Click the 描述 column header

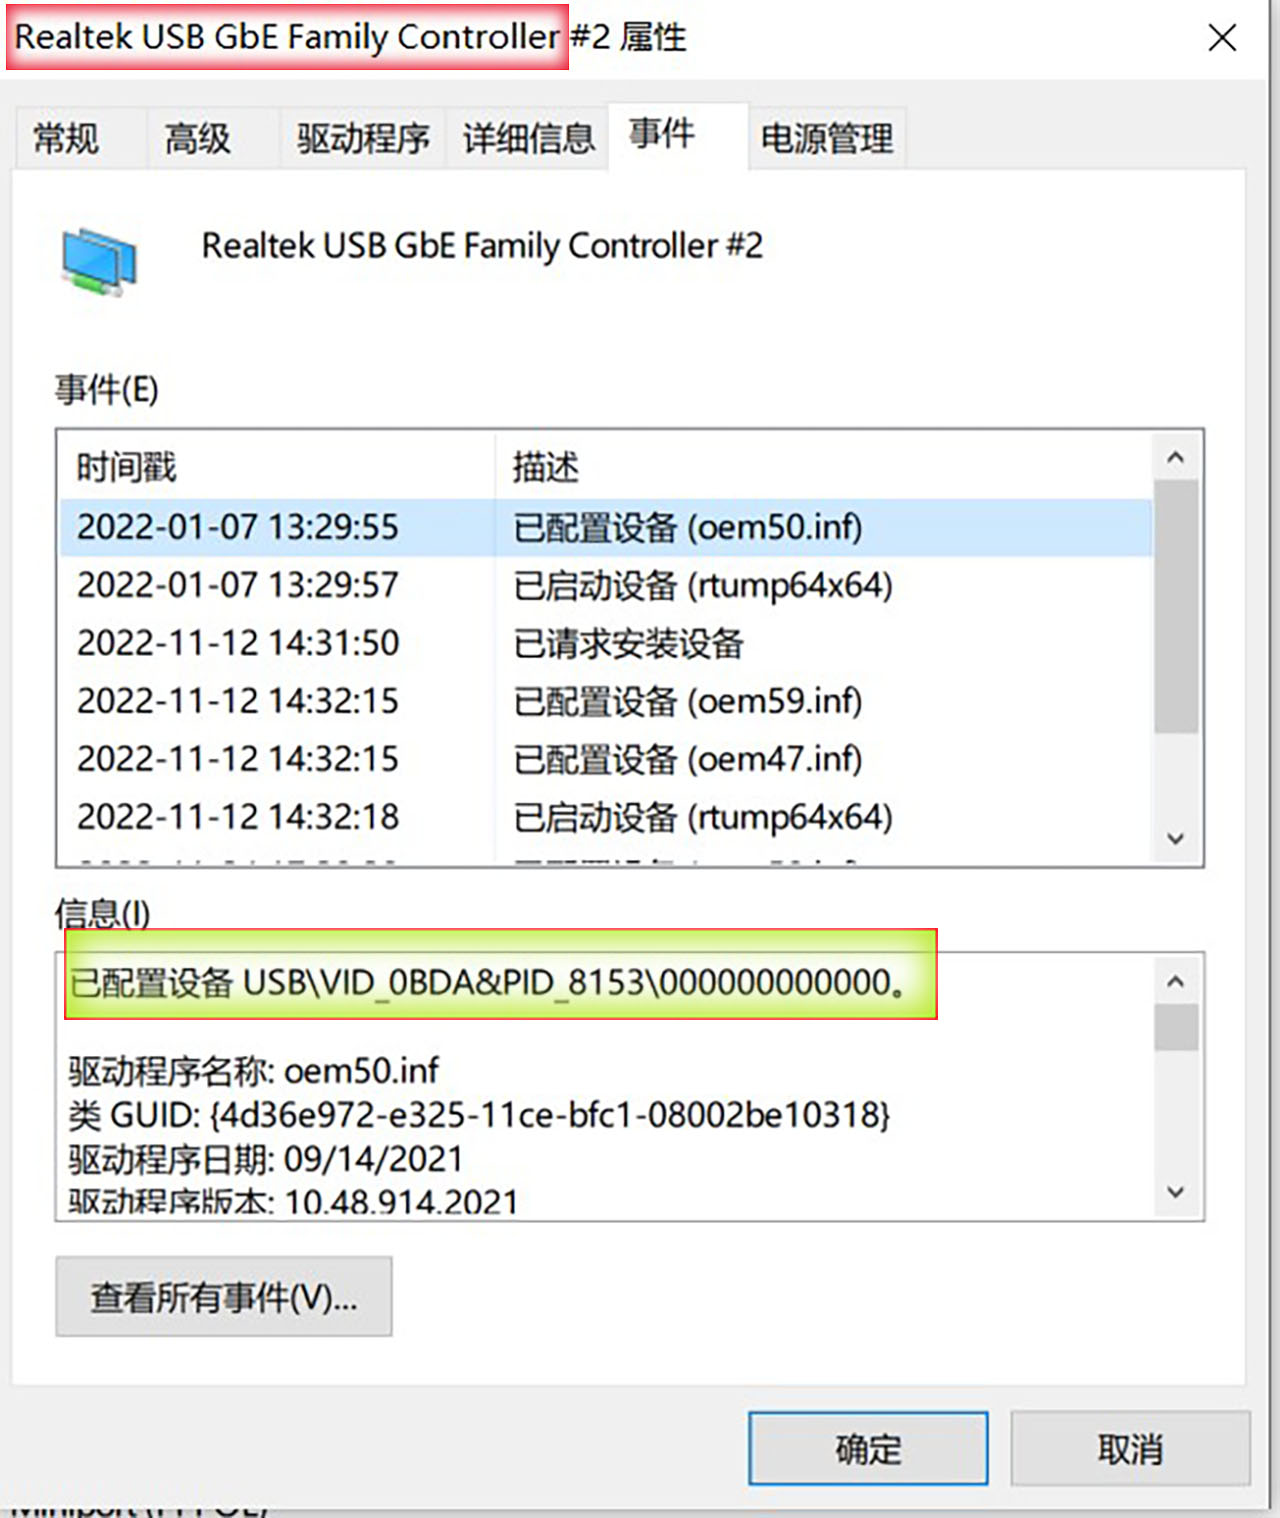pyautogui.click(x=824, y=467)
